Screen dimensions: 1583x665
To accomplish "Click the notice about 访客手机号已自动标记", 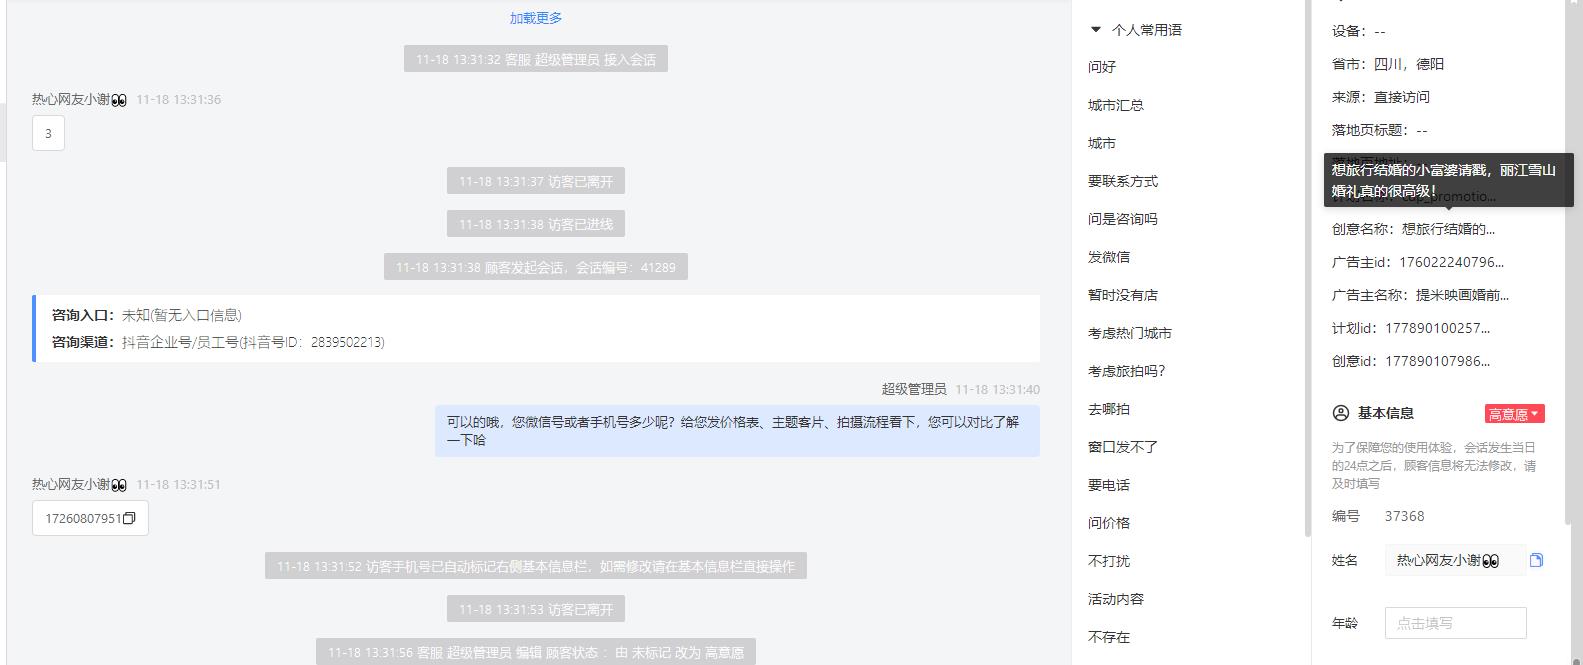I will pos(536,566).
